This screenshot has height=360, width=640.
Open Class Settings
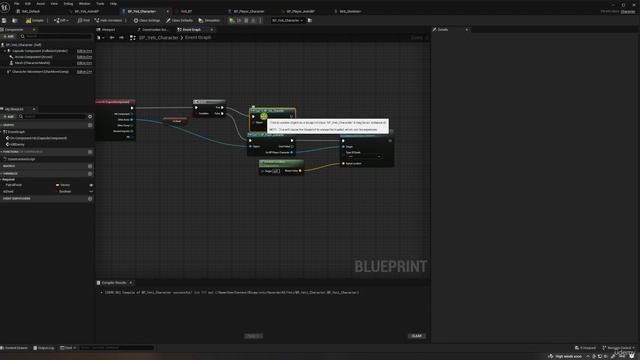point(147,20)
